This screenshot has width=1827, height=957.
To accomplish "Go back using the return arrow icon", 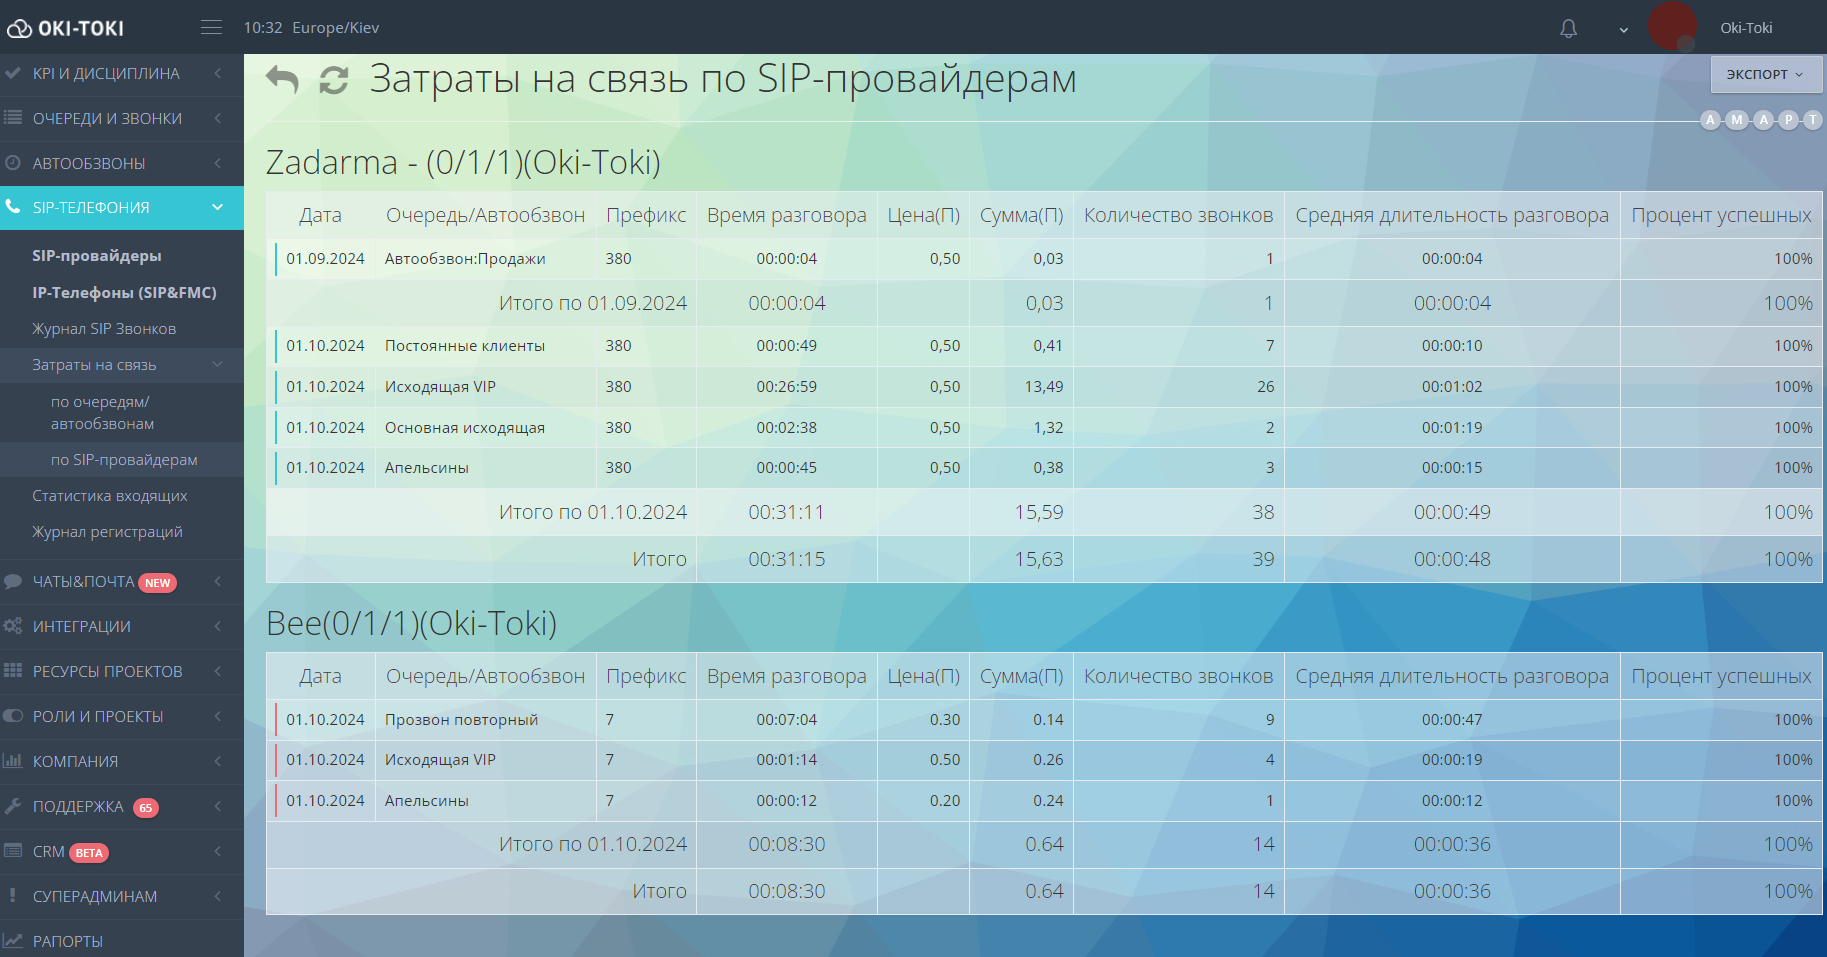I will pos(283,79).
